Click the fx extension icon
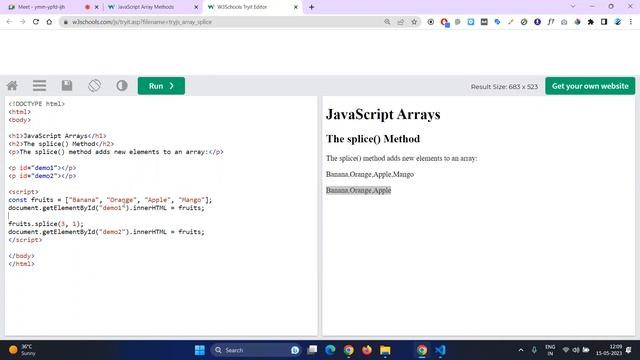Image resolution: width=640 pixels, height=360 pixels. [x=551, y=22]
